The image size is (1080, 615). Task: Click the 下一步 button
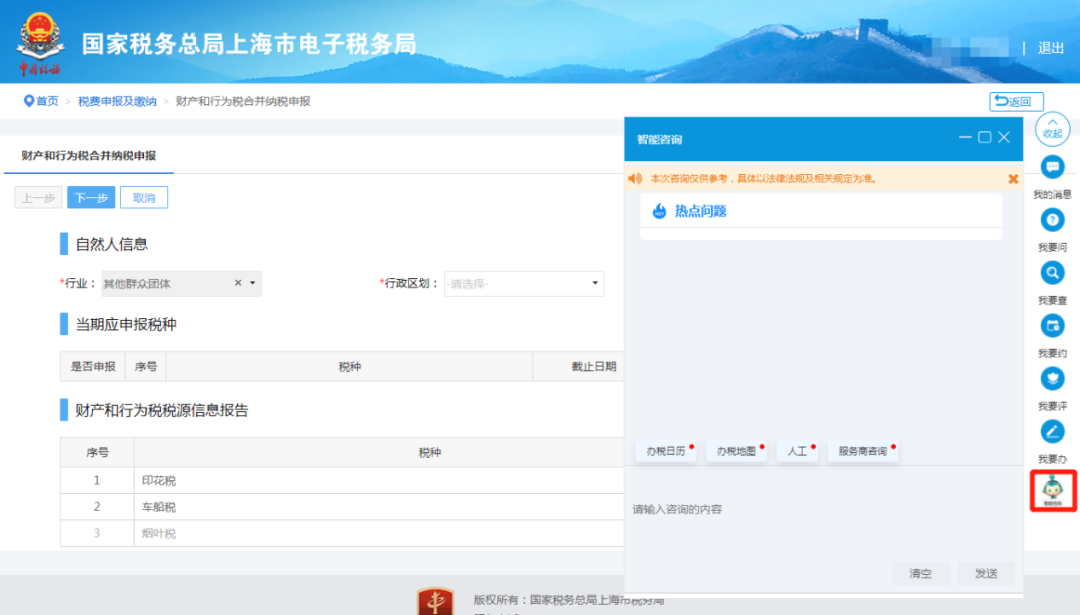[x=91, y=198]
